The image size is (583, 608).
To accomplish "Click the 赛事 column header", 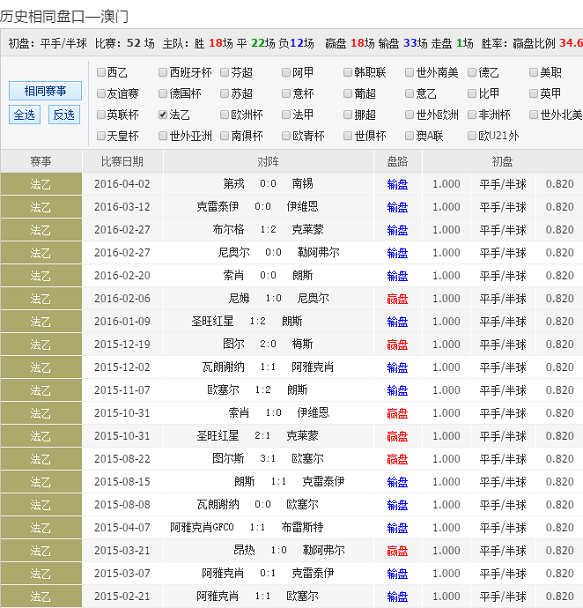I will [x=41, y=161].
